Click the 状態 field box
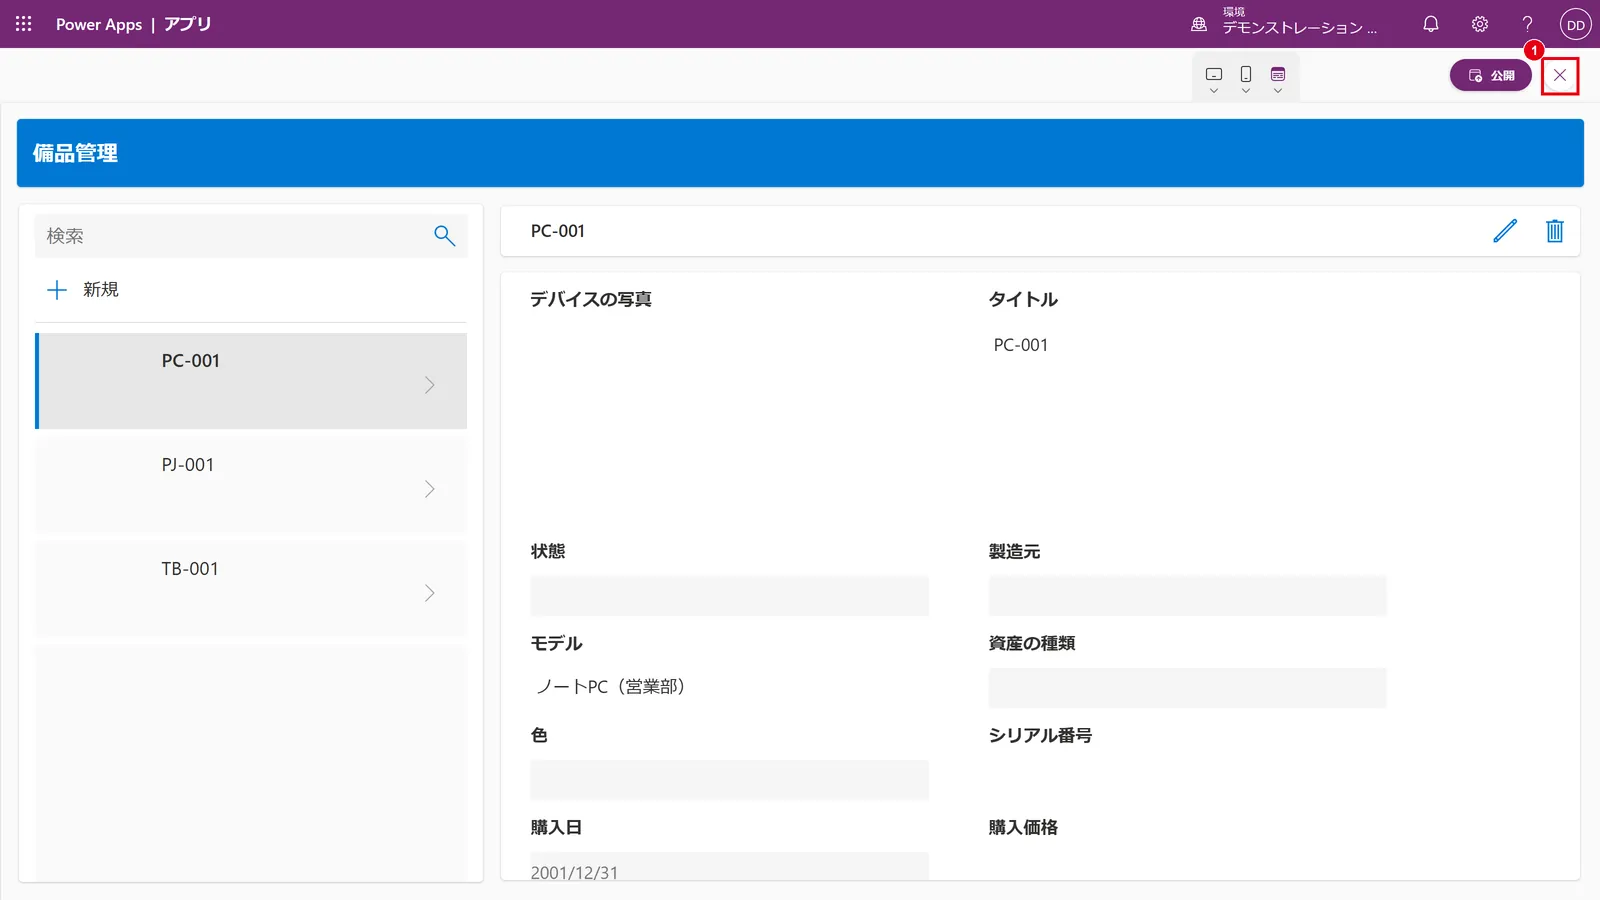The image size is (1600, 900). pyautogui.click(x=730, y=596)
